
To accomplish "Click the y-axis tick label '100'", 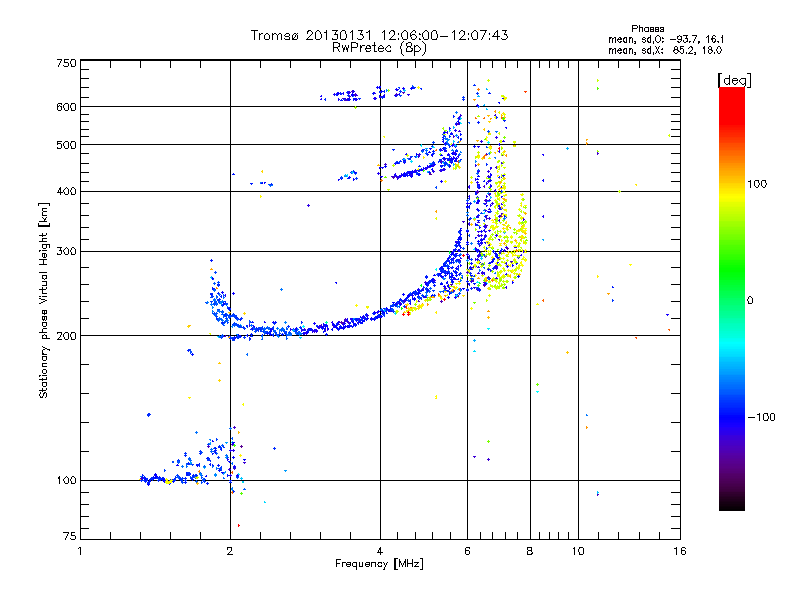I will click(66, 480).
